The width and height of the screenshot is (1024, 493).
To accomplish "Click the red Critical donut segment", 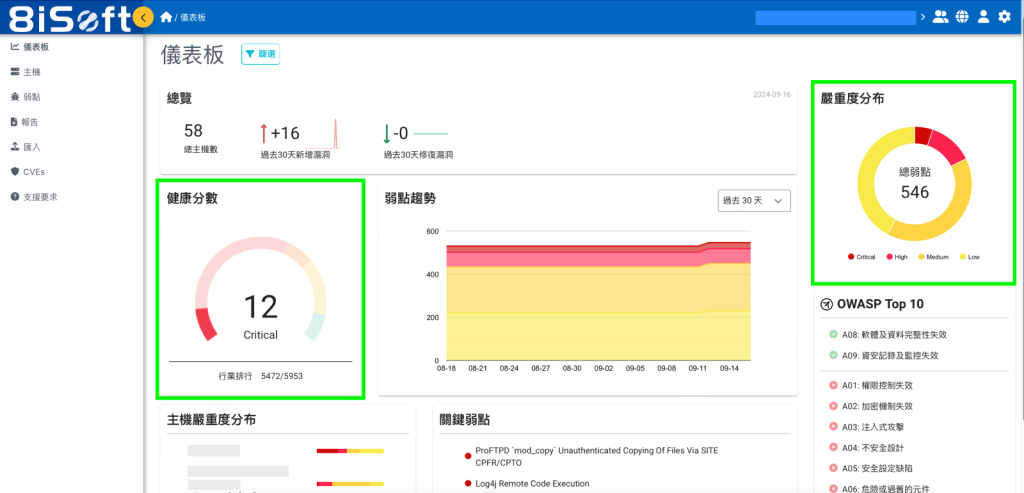I will pos(923,135).
